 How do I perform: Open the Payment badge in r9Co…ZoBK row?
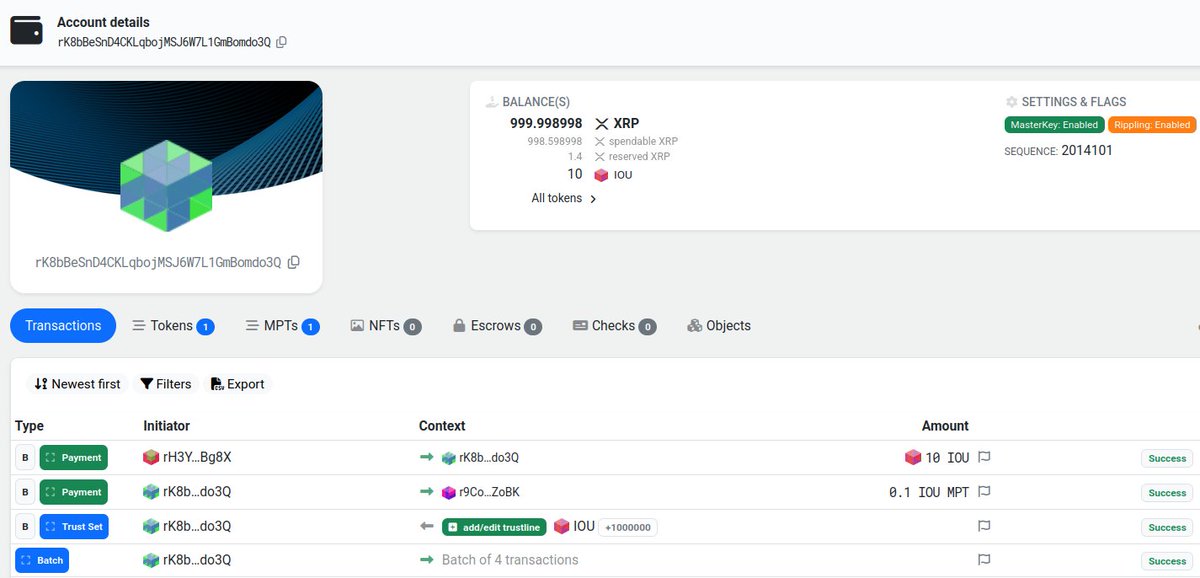[x=73, y=492]
